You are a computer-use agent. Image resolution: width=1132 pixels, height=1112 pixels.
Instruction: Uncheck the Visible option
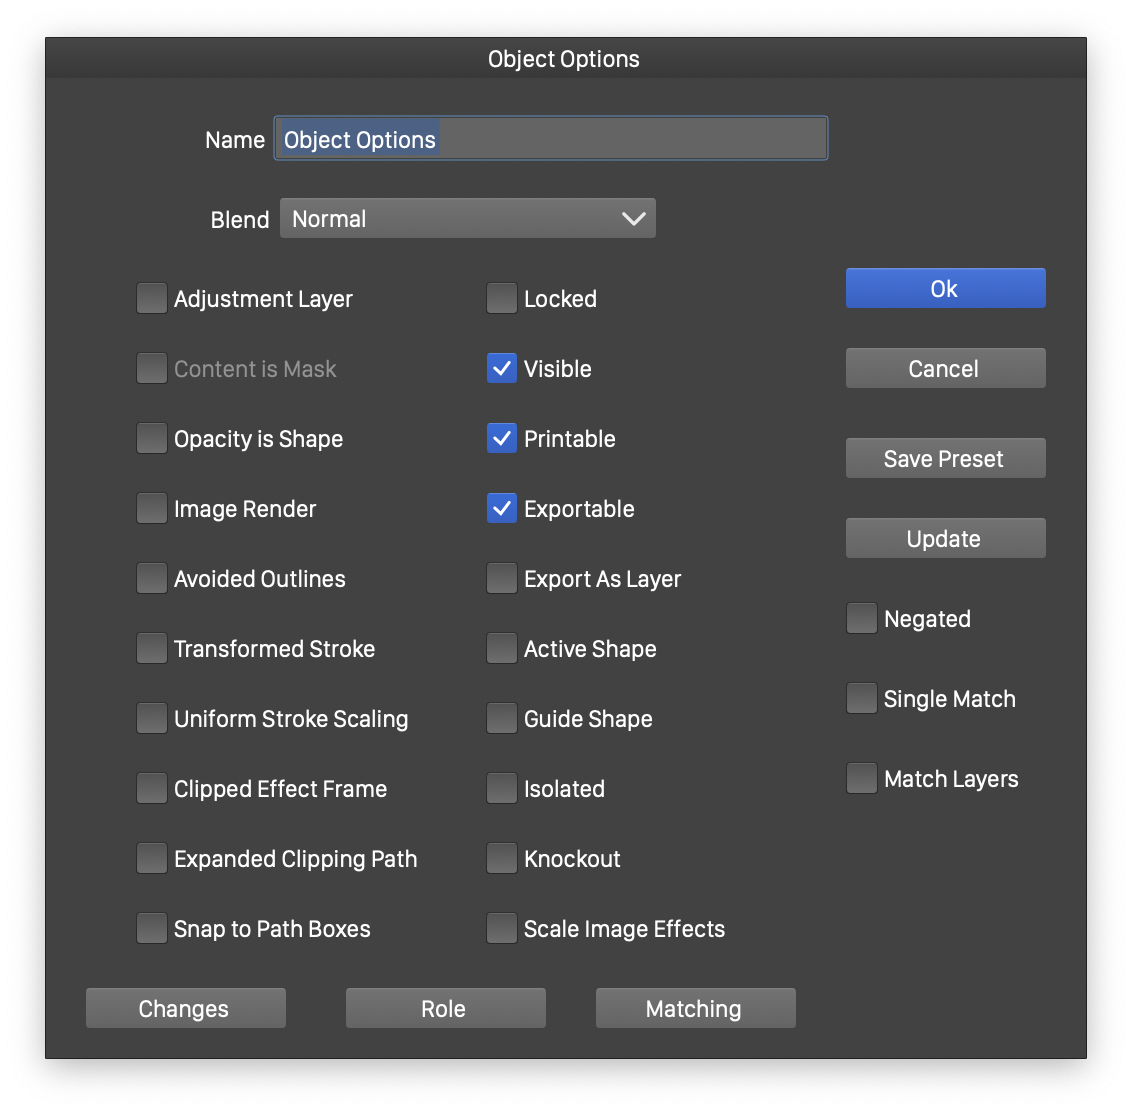pos(502,369)
